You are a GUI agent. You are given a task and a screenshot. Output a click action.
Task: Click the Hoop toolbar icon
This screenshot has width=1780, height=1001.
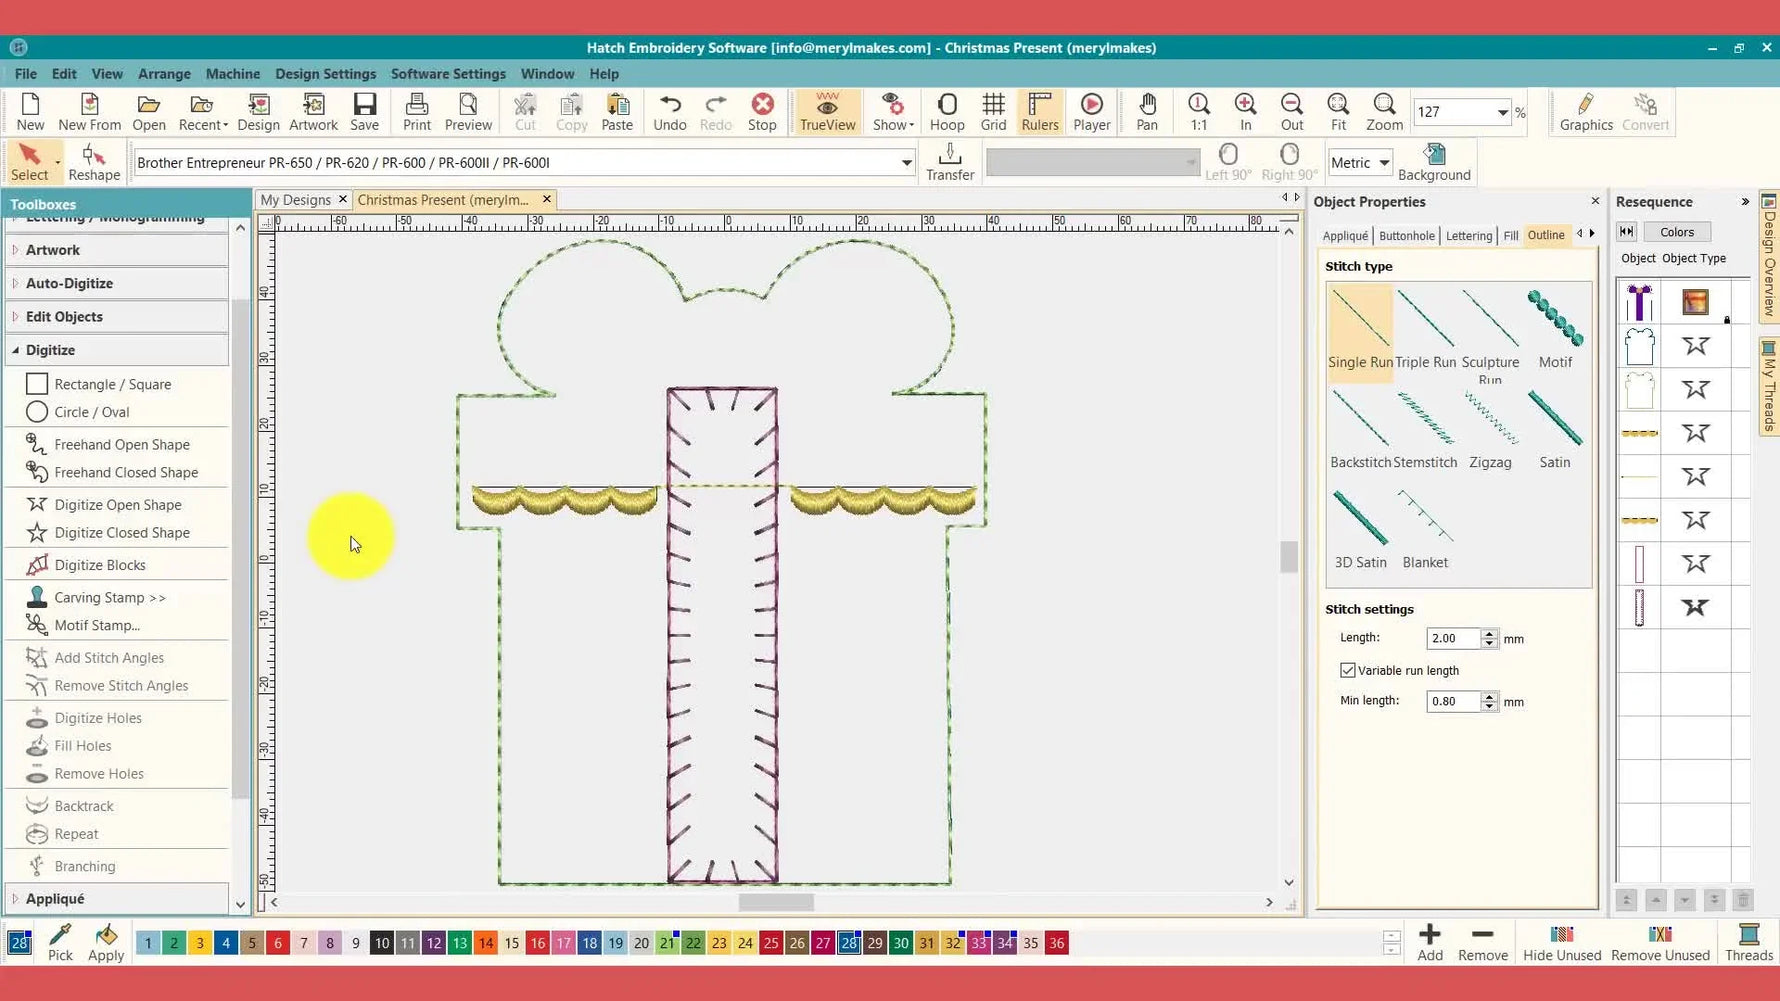pos(946,112)
